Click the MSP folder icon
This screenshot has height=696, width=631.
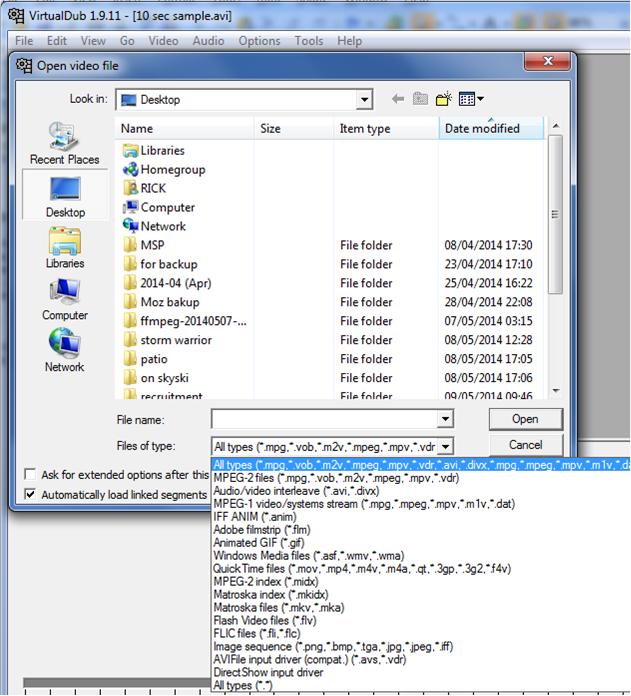coord(130,245)
